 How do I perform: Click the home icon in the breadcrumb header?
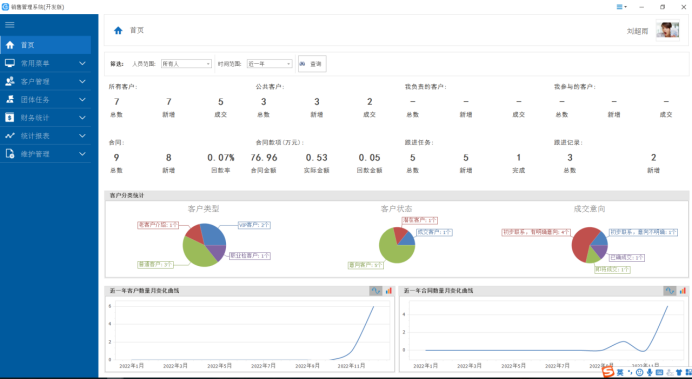[x=118, y=30]
